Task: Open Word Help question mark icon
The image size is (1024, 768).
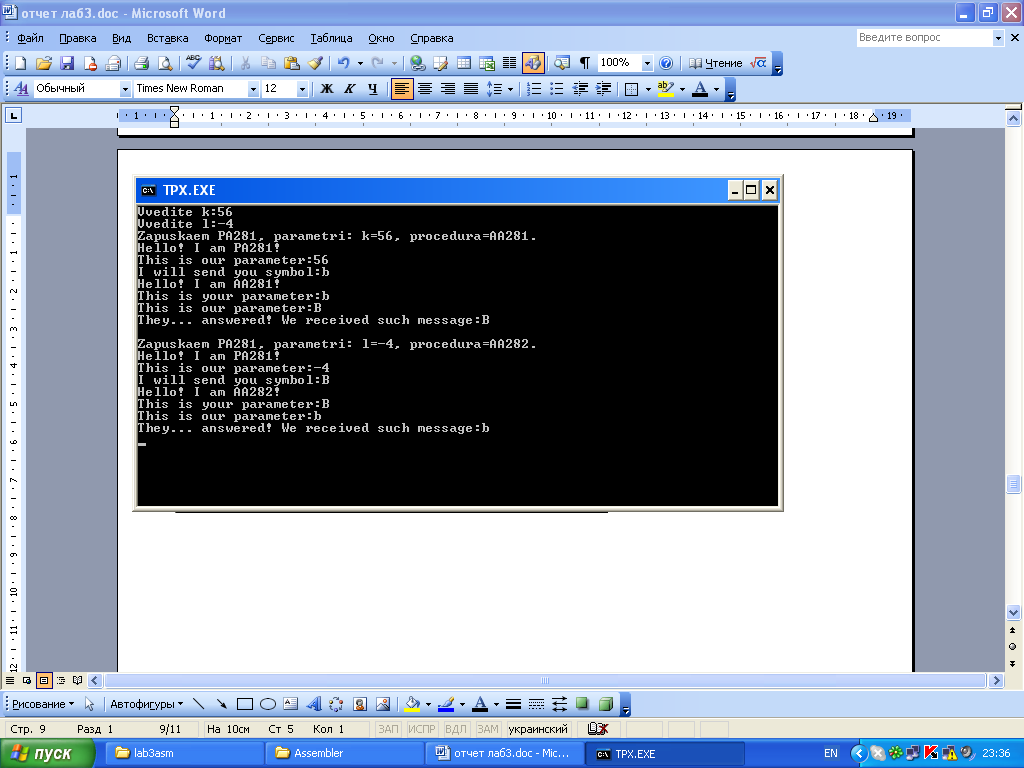Action: click(x=666, y=63)
